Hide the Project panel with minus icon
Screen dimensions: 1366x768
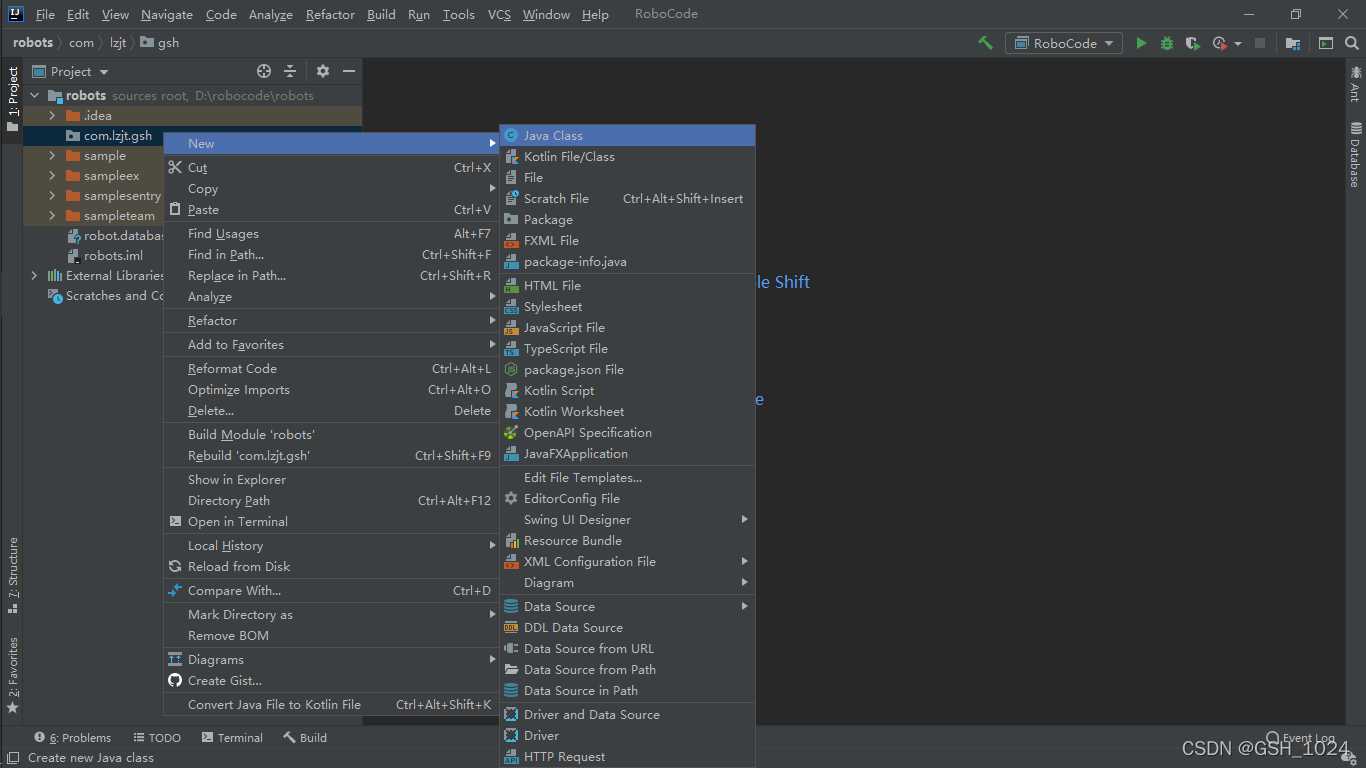point(349,71)
